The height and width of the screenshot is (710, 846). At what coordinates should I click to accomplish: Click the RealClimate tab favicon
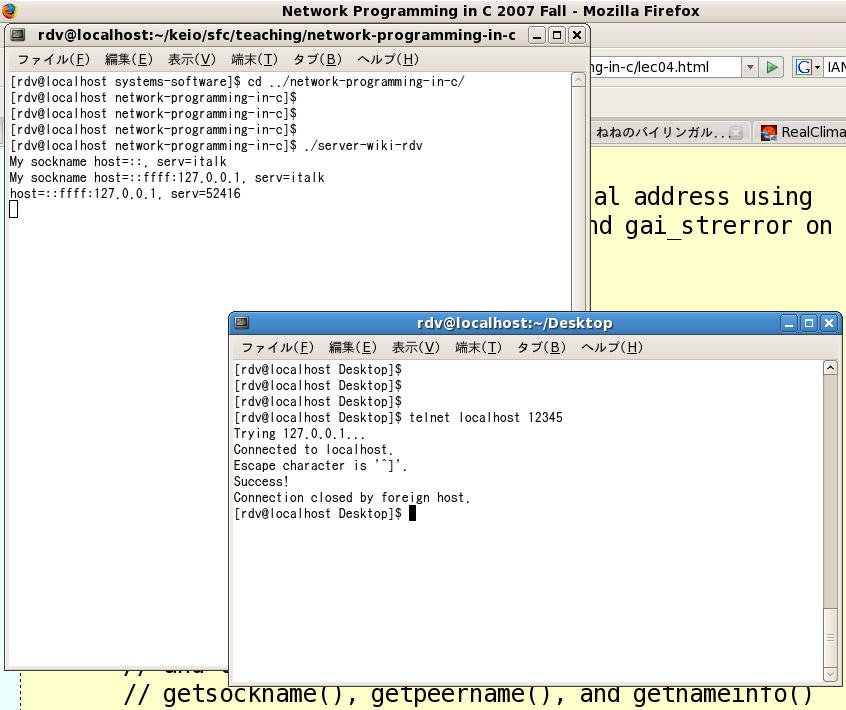coord(768,132)
